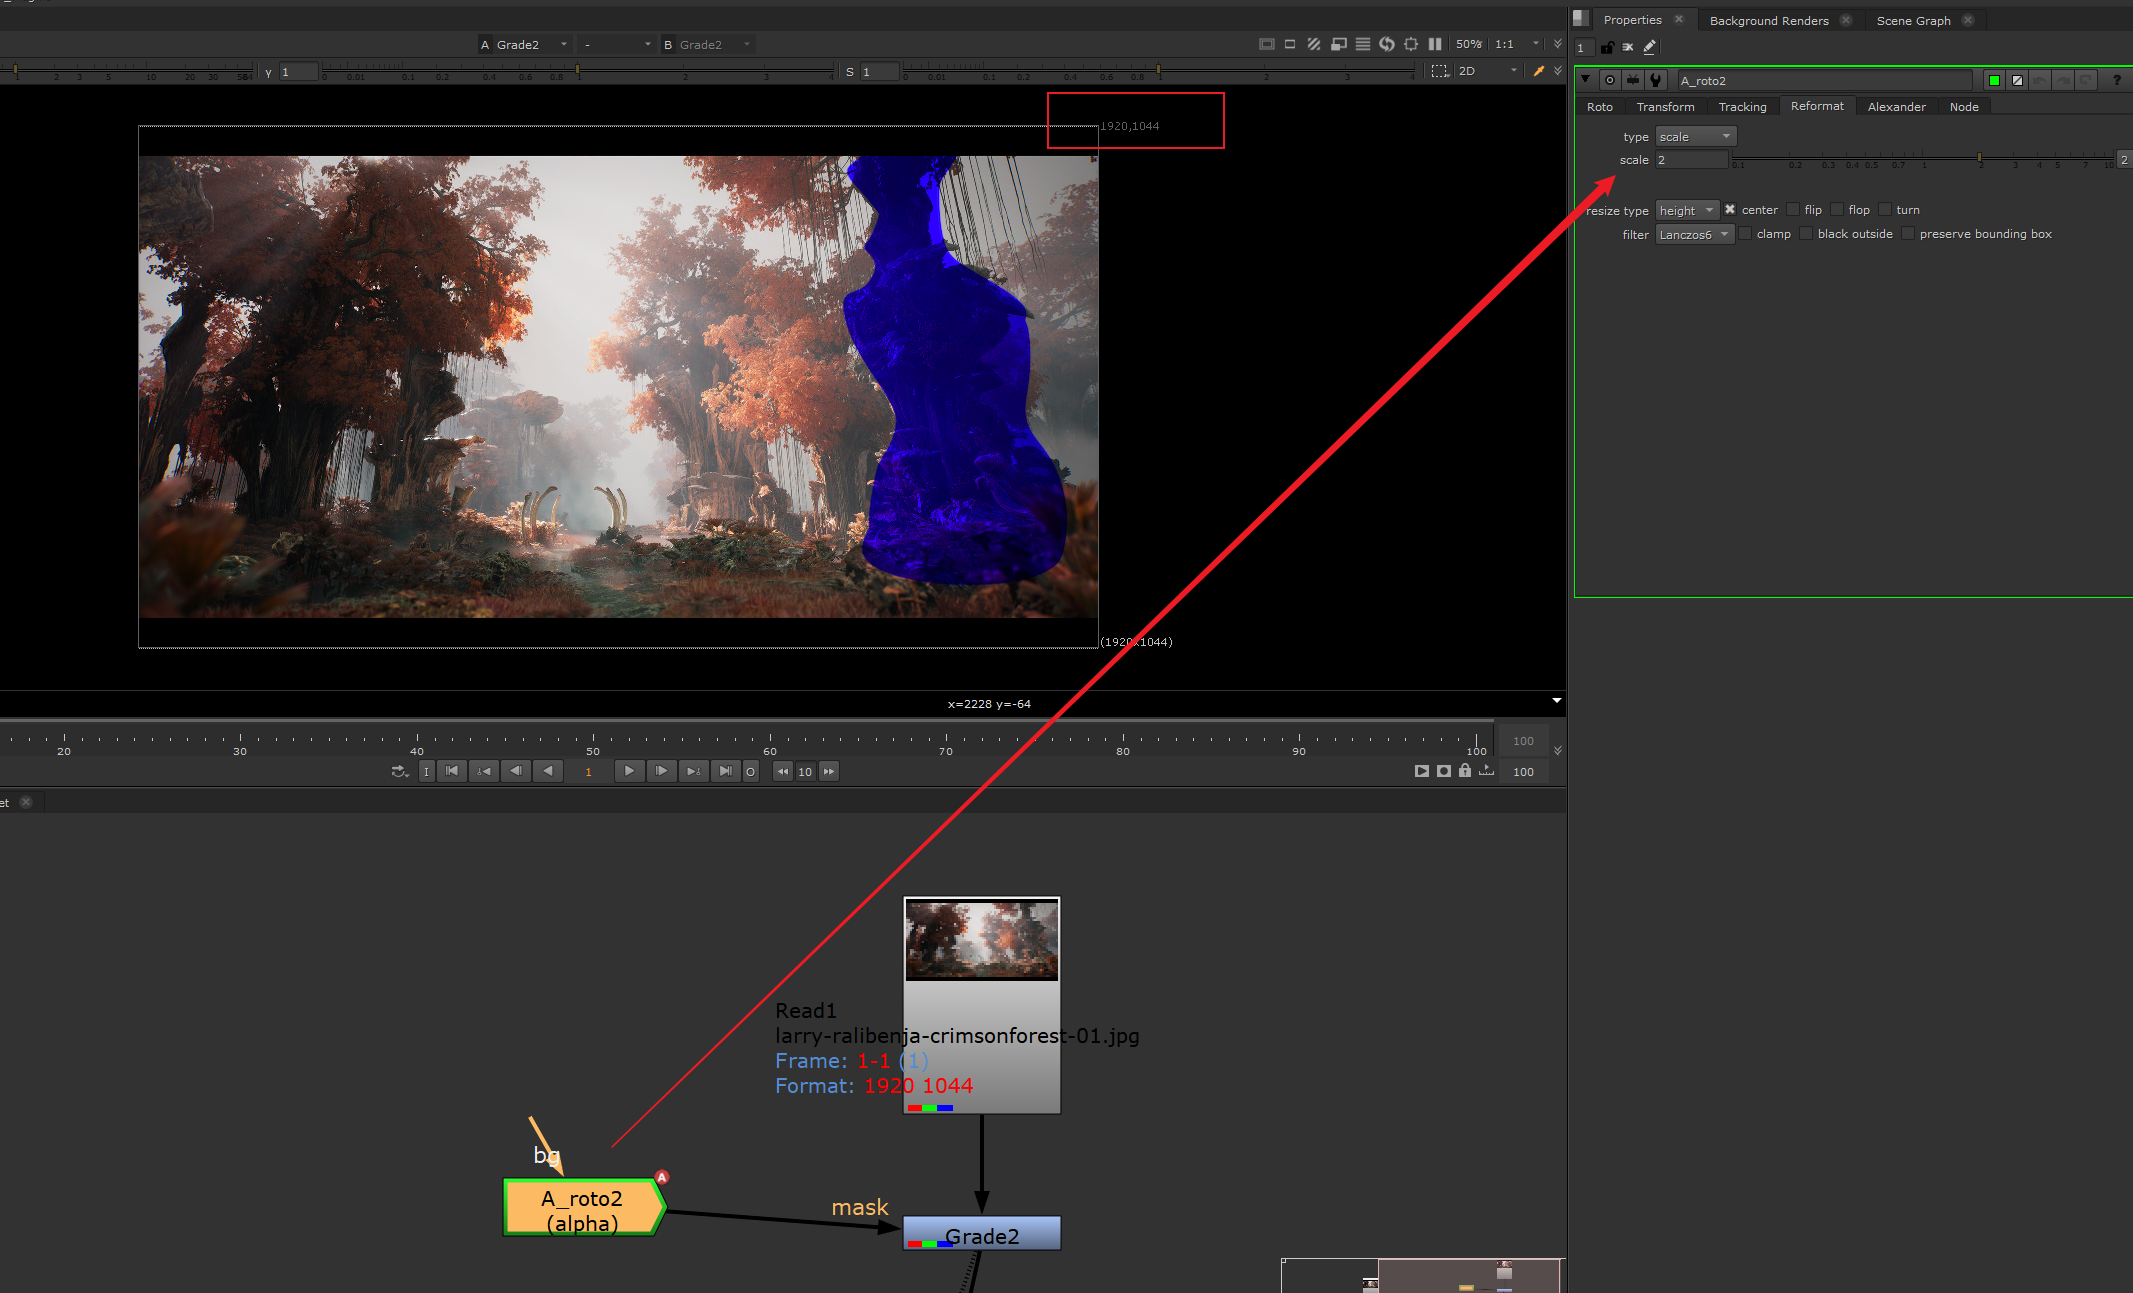The width and height of the screenshot is (2133, 1293).
Task: Open the resize type height dropdown
Action: (x=1687, y=210)
